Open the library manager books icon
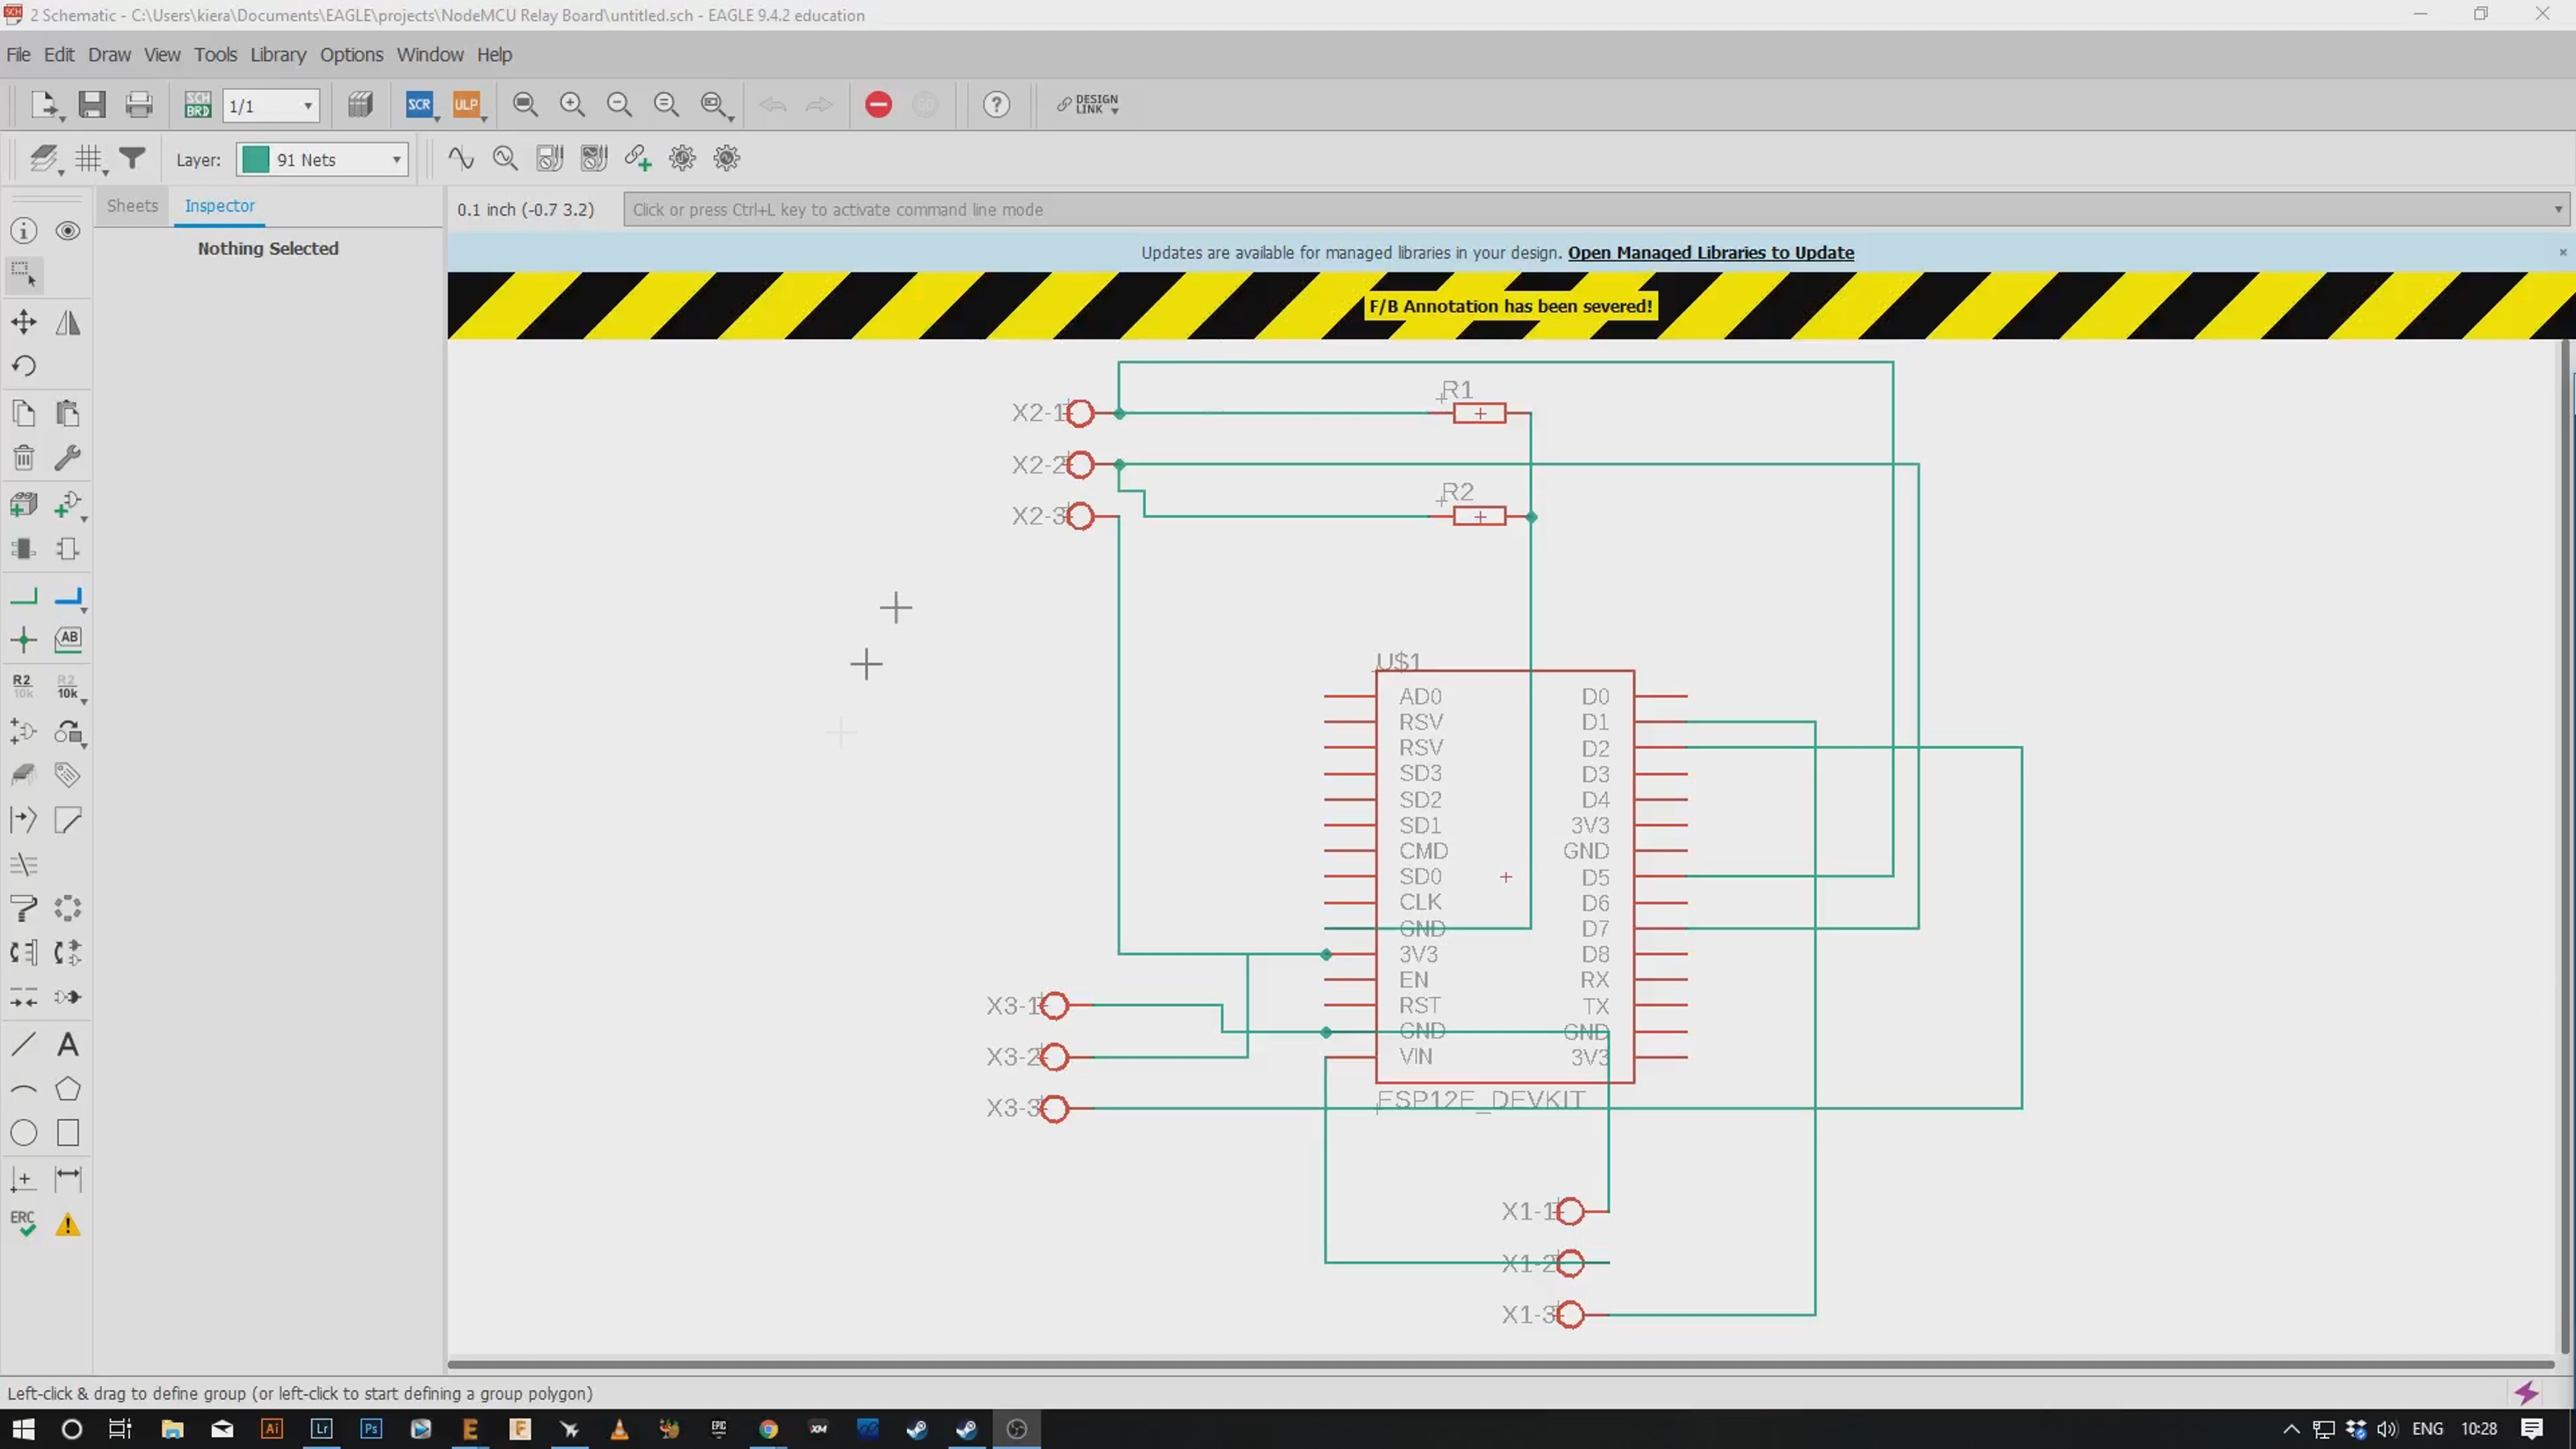This screenshot has width=2576, height=1449. tap(360, 104)
